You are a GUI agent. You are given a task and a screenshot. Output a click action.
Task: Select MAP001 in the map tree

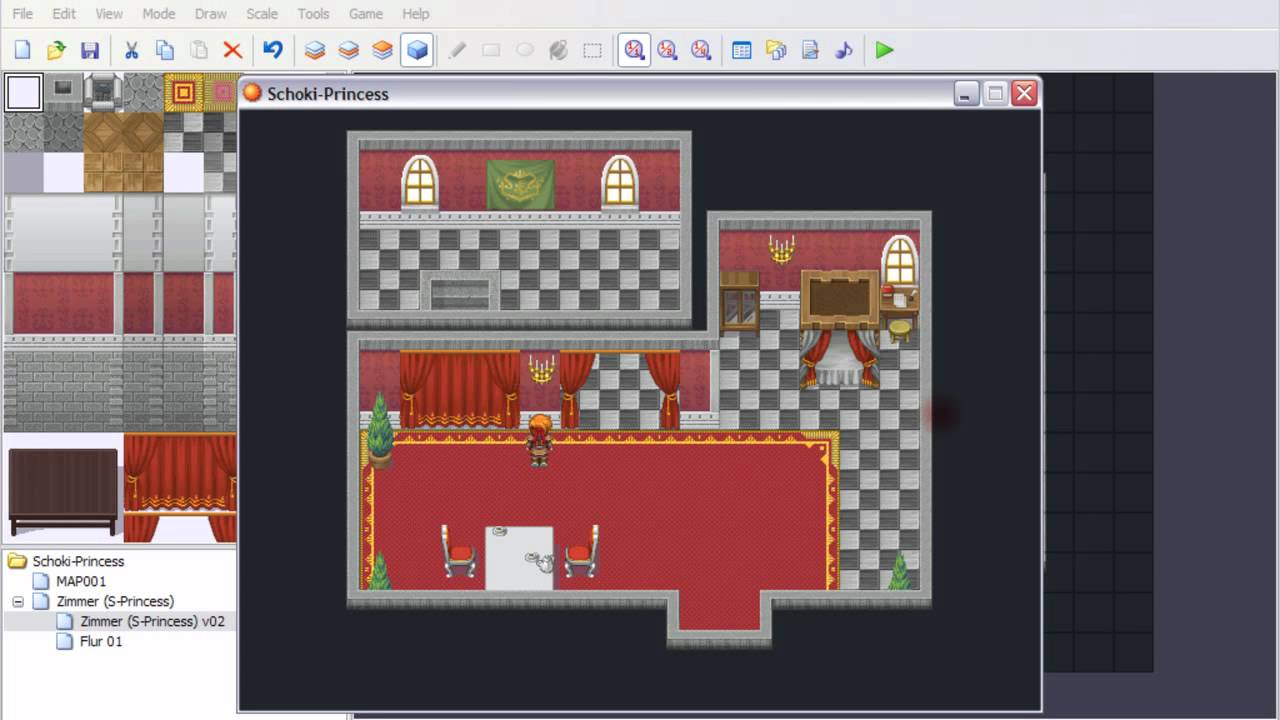[81, 581]
